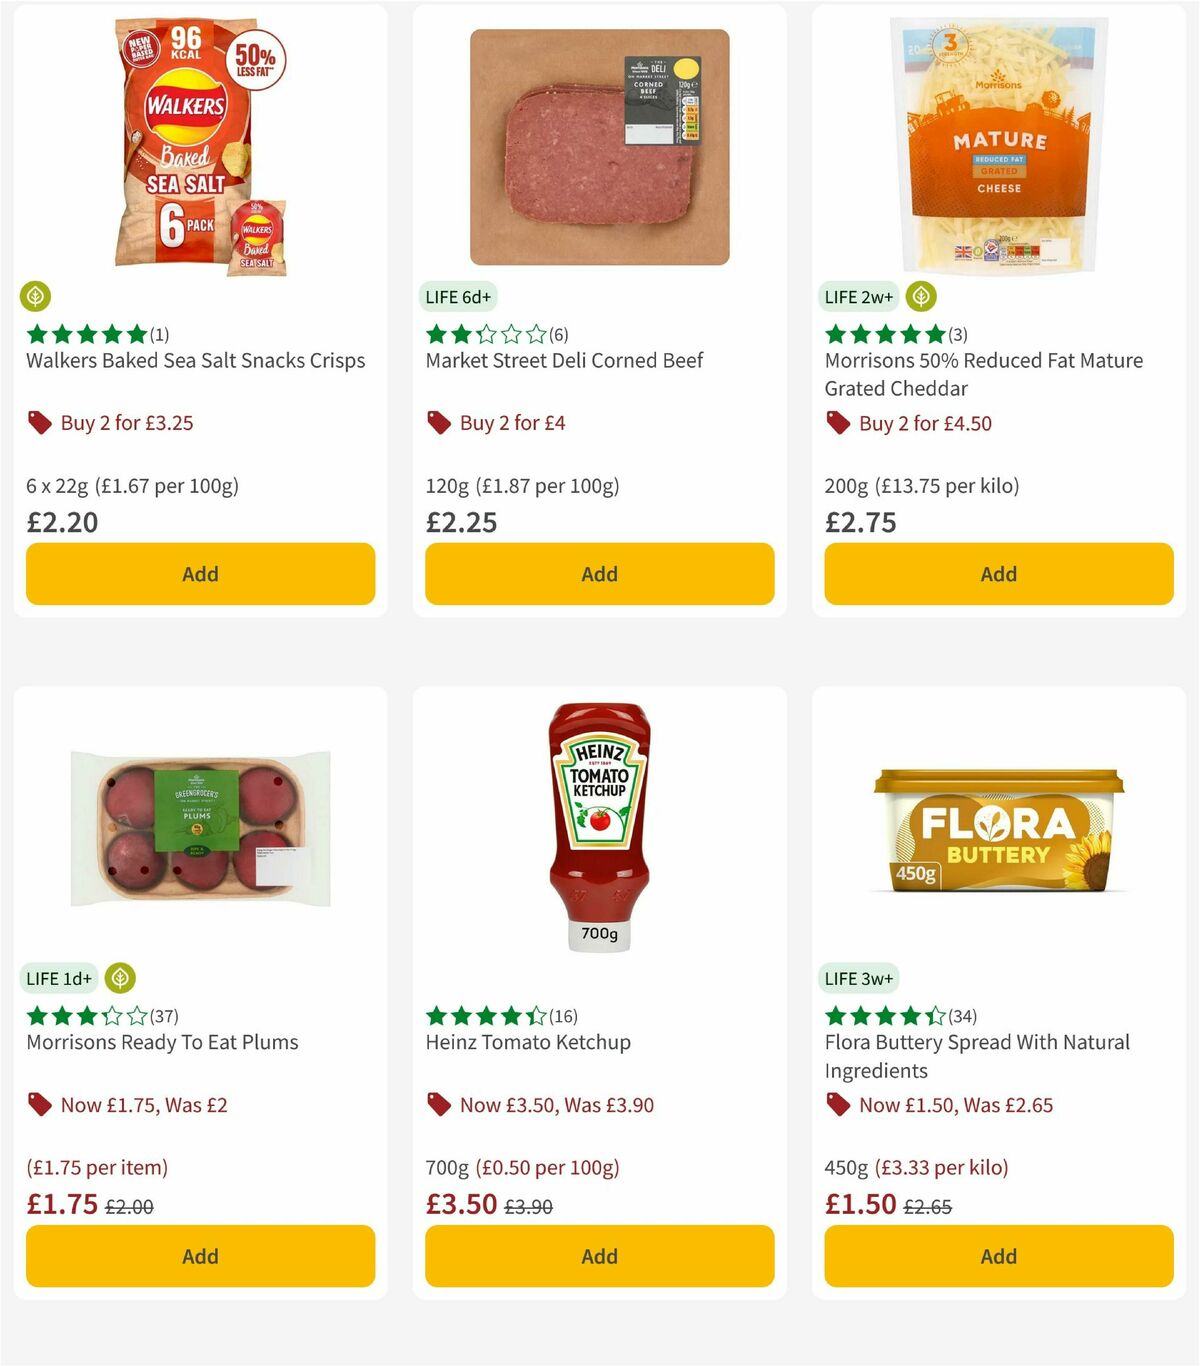Select the LIFE 1d+ badge on the plums card
Screen dimensions: 1200x1366
coord(59,978)
